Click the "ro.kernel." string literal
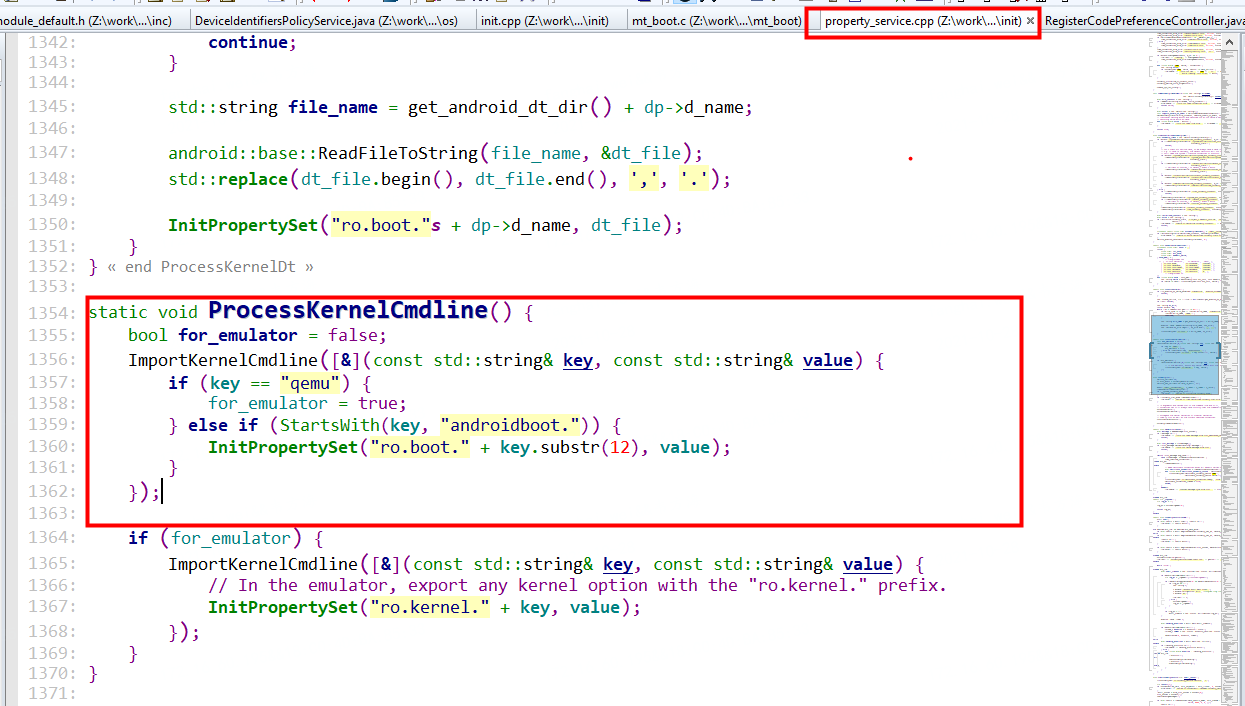The image size is (1245, 706). click(x=430, y=607)
